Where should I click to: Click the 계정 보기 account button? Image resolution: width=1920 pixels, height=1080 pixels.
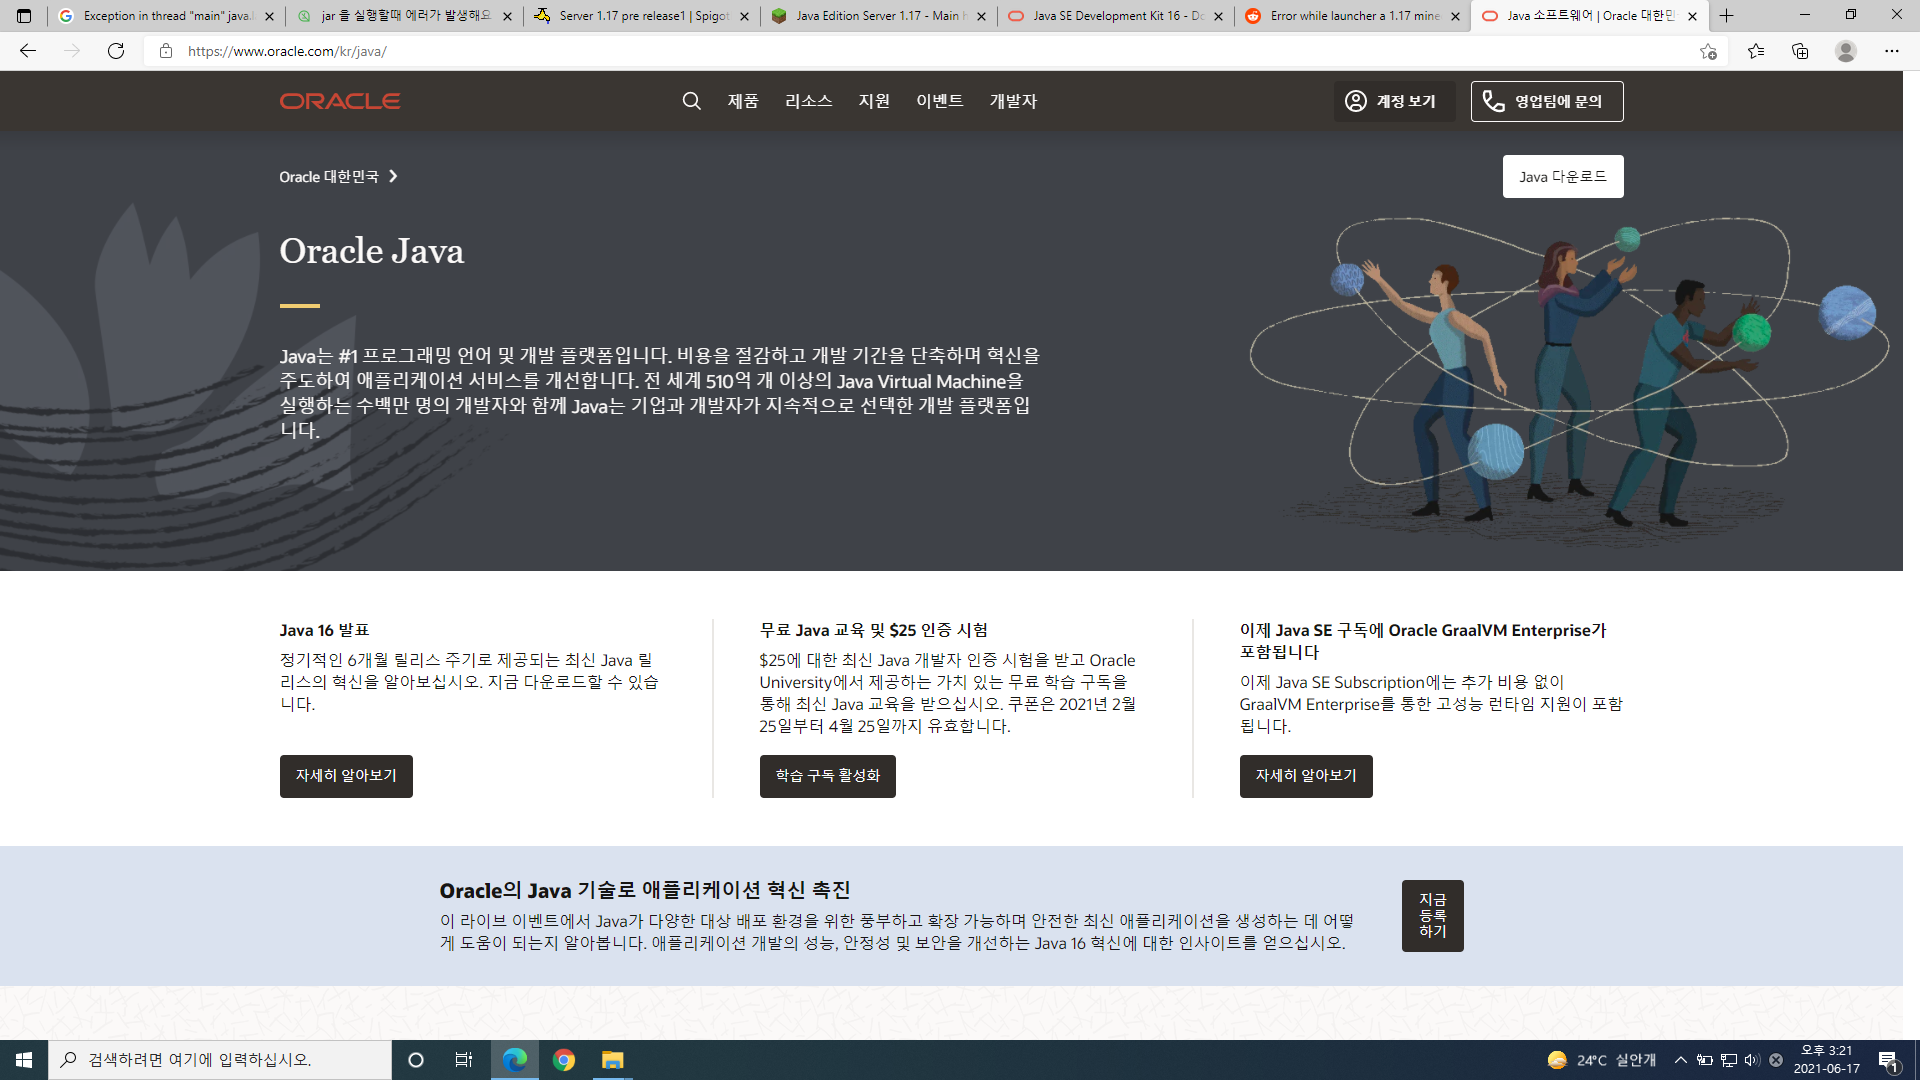pyautogui.click(x=1392, y=101)
